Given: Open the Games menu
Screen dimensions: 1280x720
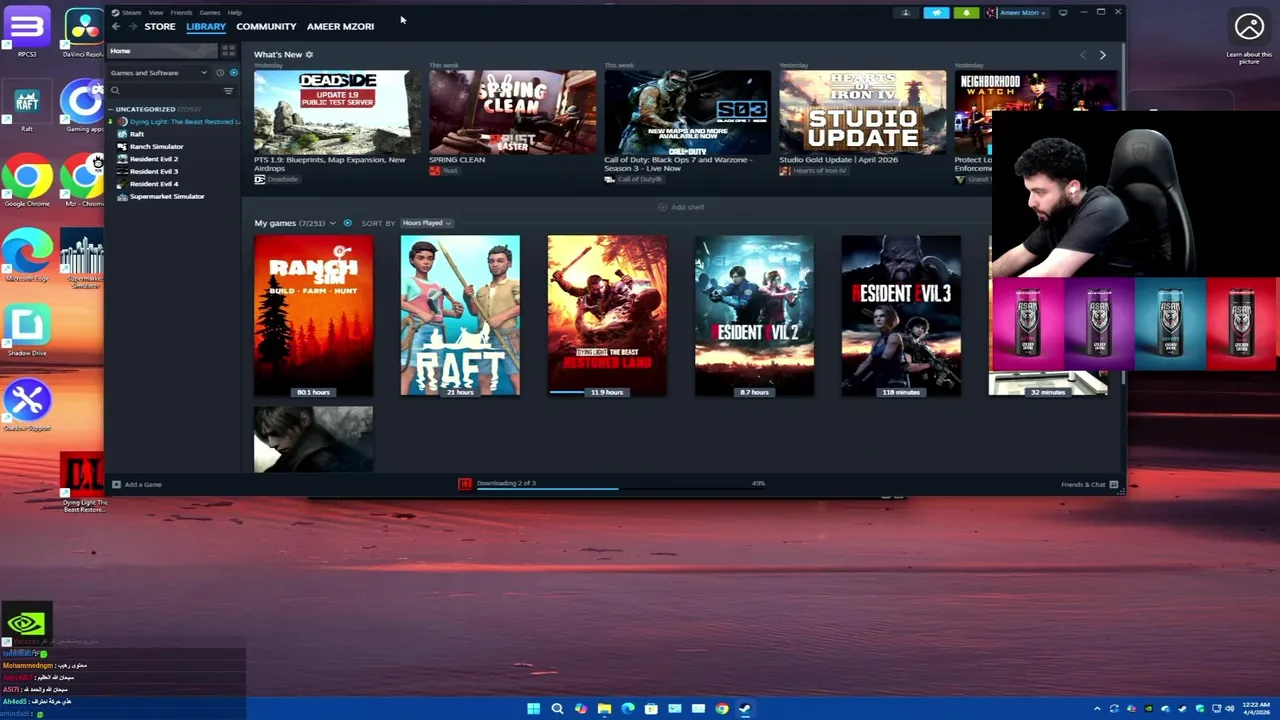Looking at the screenshot, I should pos(210,13).
